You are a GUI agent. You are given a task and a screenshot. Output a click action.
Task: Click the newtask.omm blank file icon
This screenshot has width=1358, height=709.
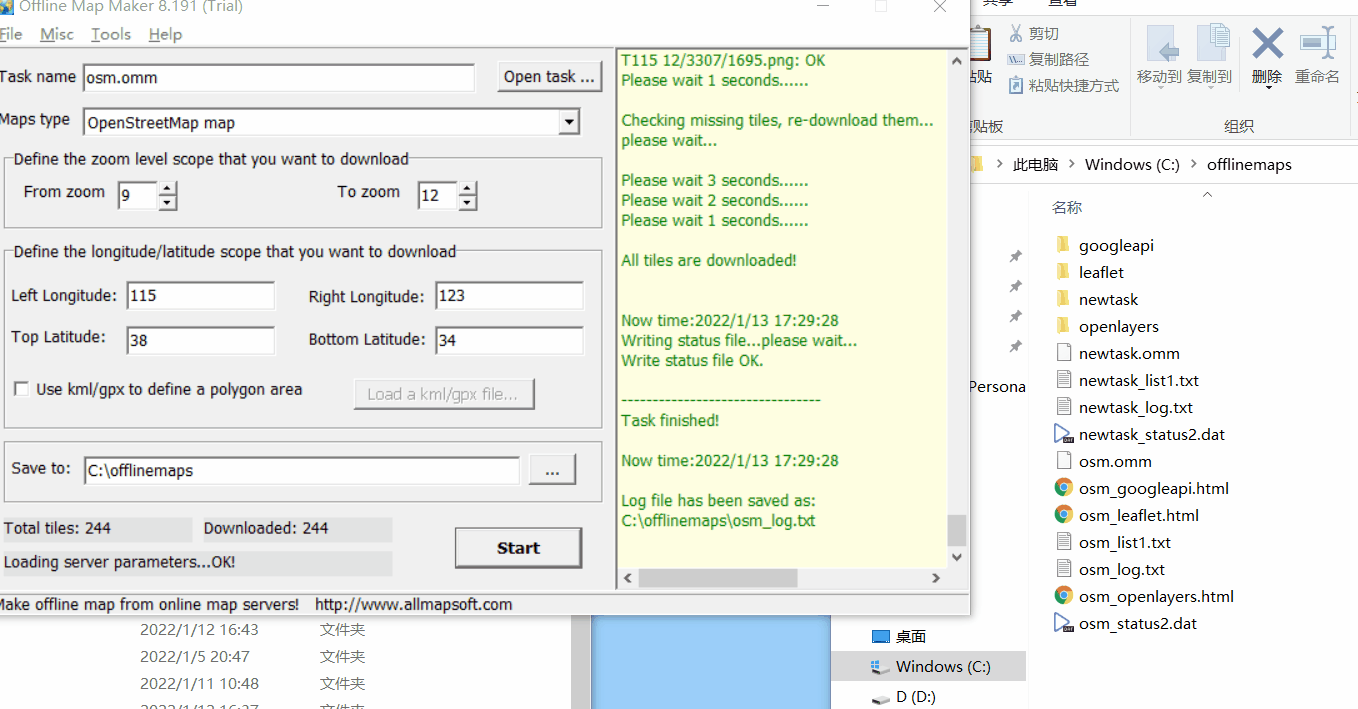[x=1063, y=353]
